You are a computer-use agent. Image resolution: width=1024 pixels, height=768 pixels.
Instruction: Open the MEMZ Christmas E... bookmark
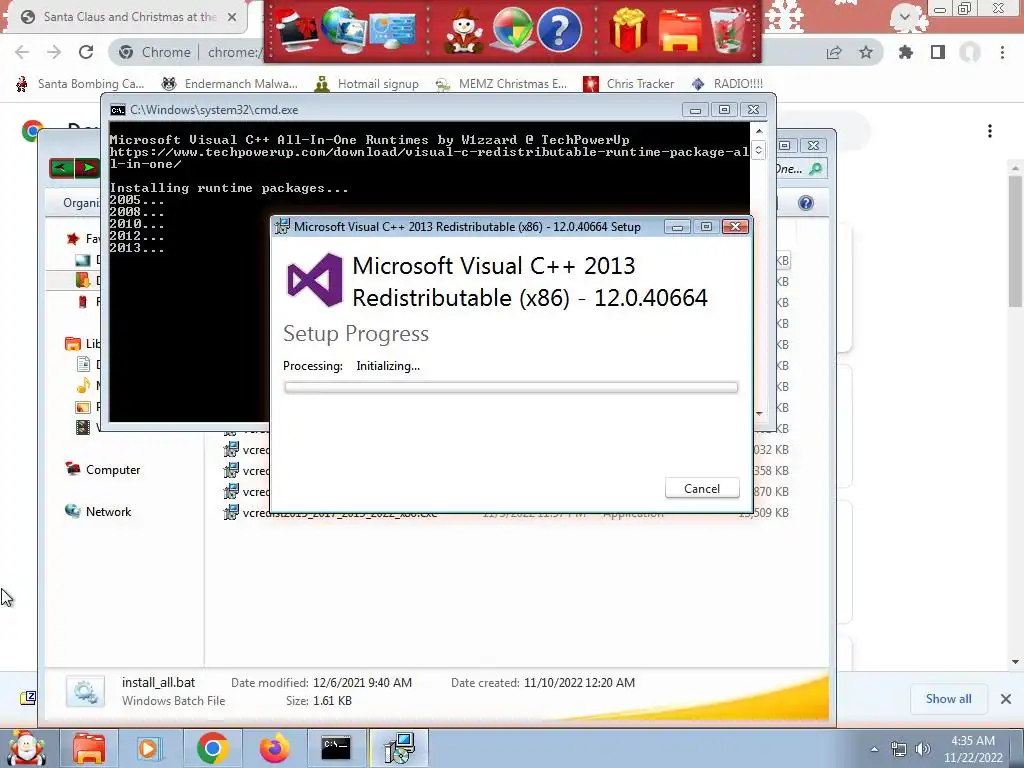(501, 84)
